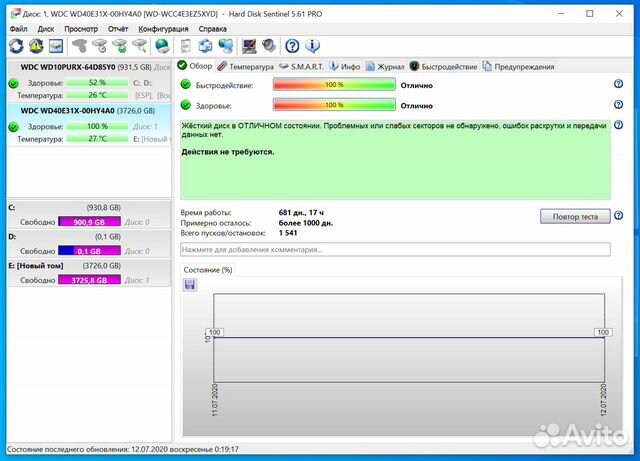Click the WD40E31X 27 °C temperature bar
Viewport: 640px width, 461px height.
pyautogui.click(x=97, y=139)
